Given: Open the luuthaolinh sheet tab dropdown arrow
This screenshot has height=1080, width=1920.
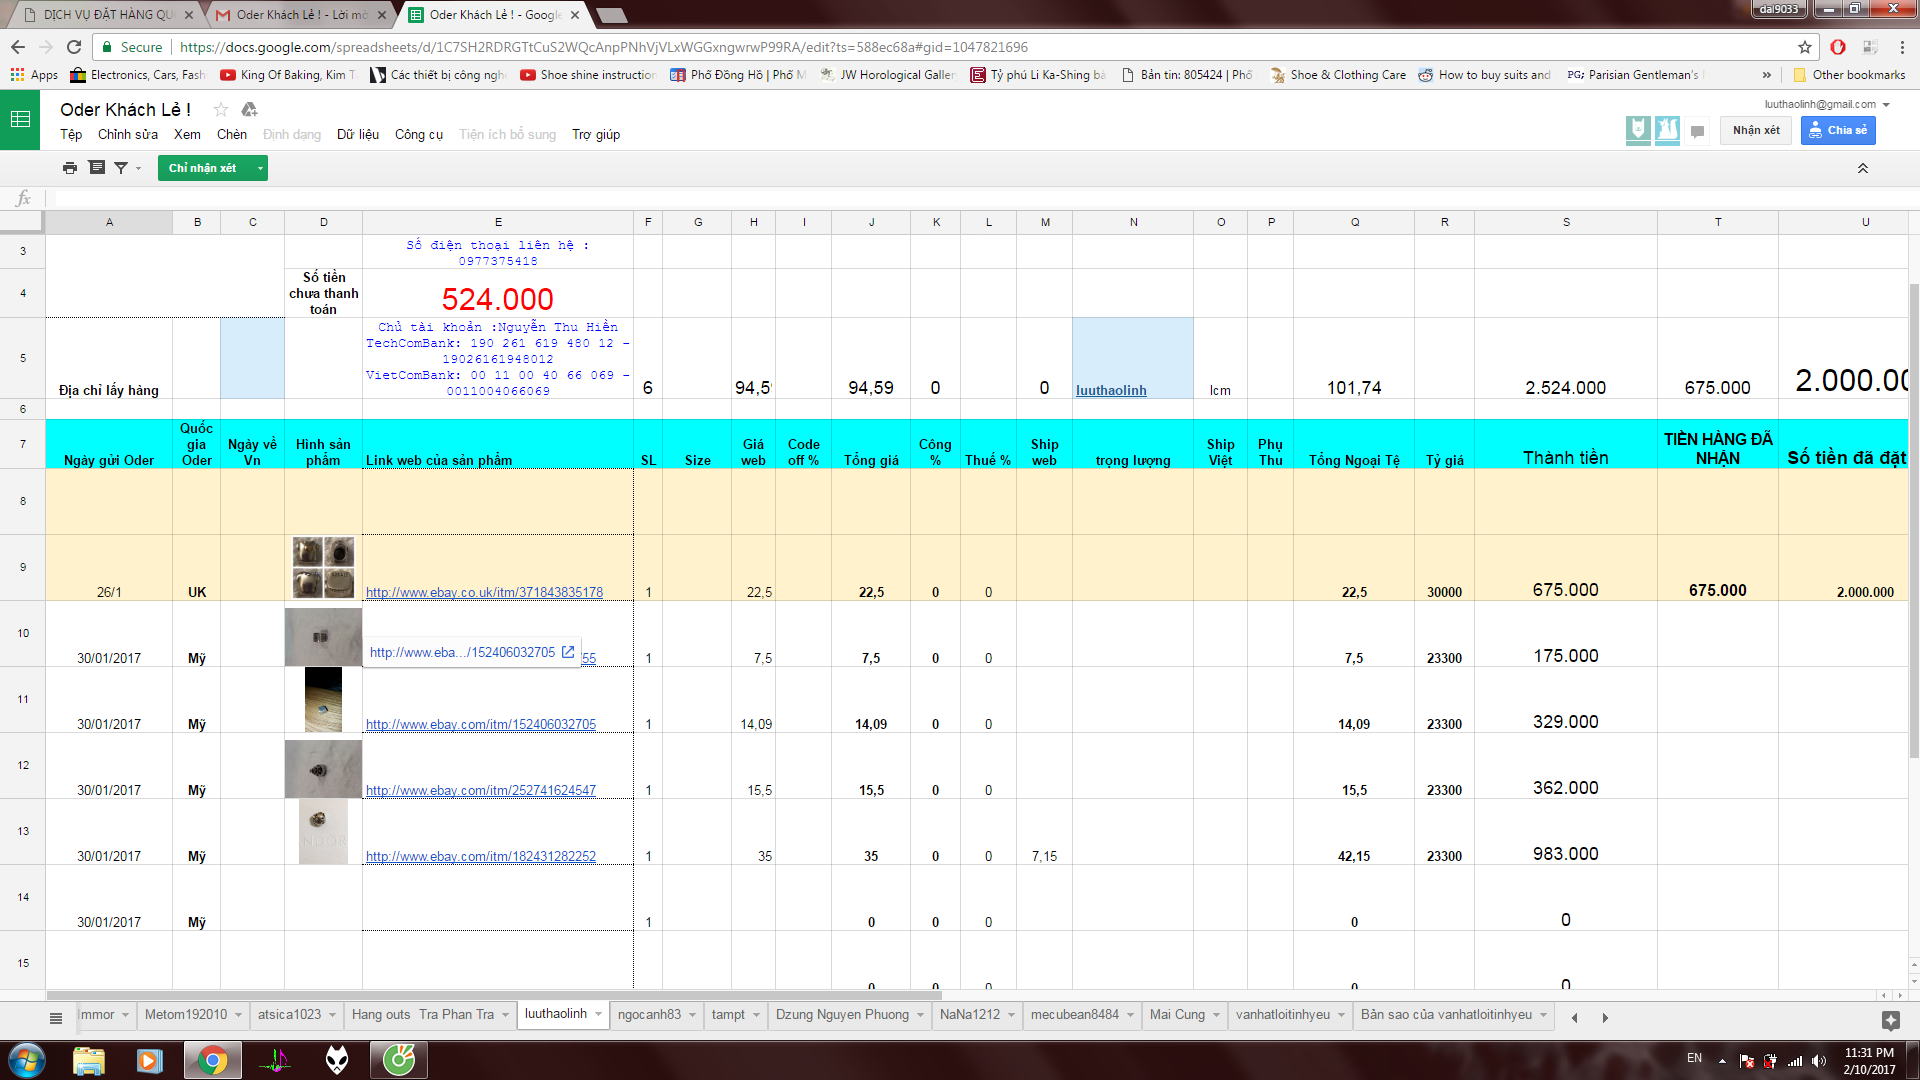Looking at the screenshot, I should 599,1014.
